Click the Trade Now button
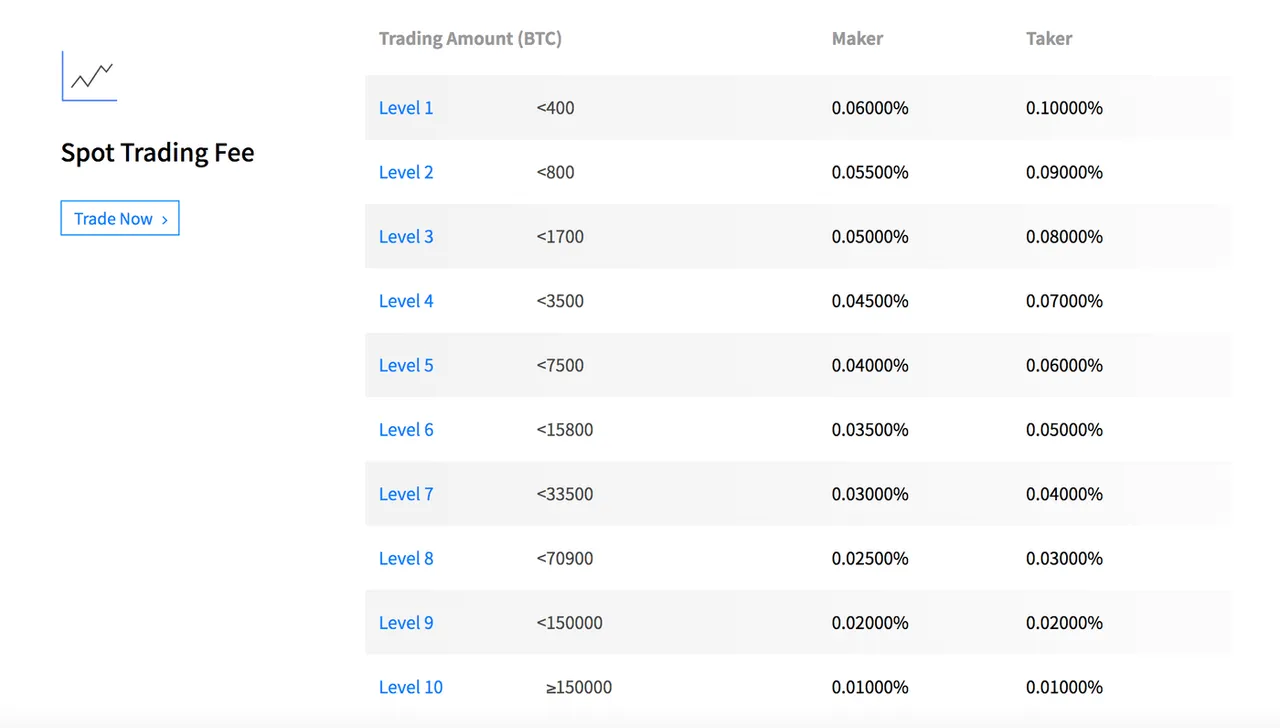Screen dimensions: 1280x728 (x=120, y=219)
